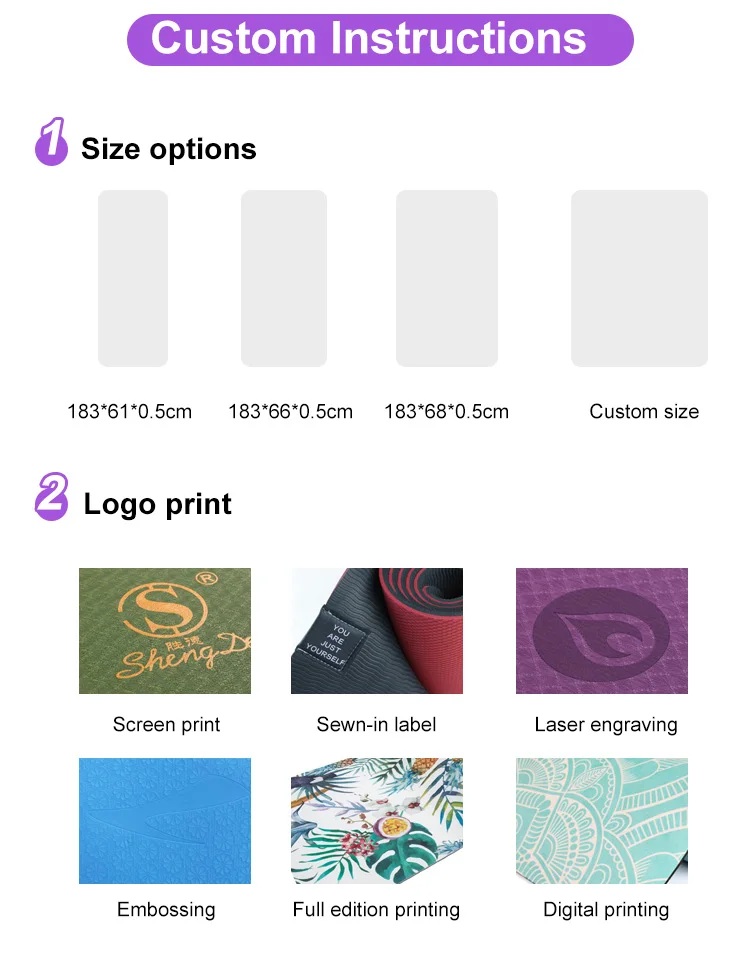The width and height of the screenshot is (750, 958).
Task: Click the Laser engraving caption
Action: (x=606, y=725)
